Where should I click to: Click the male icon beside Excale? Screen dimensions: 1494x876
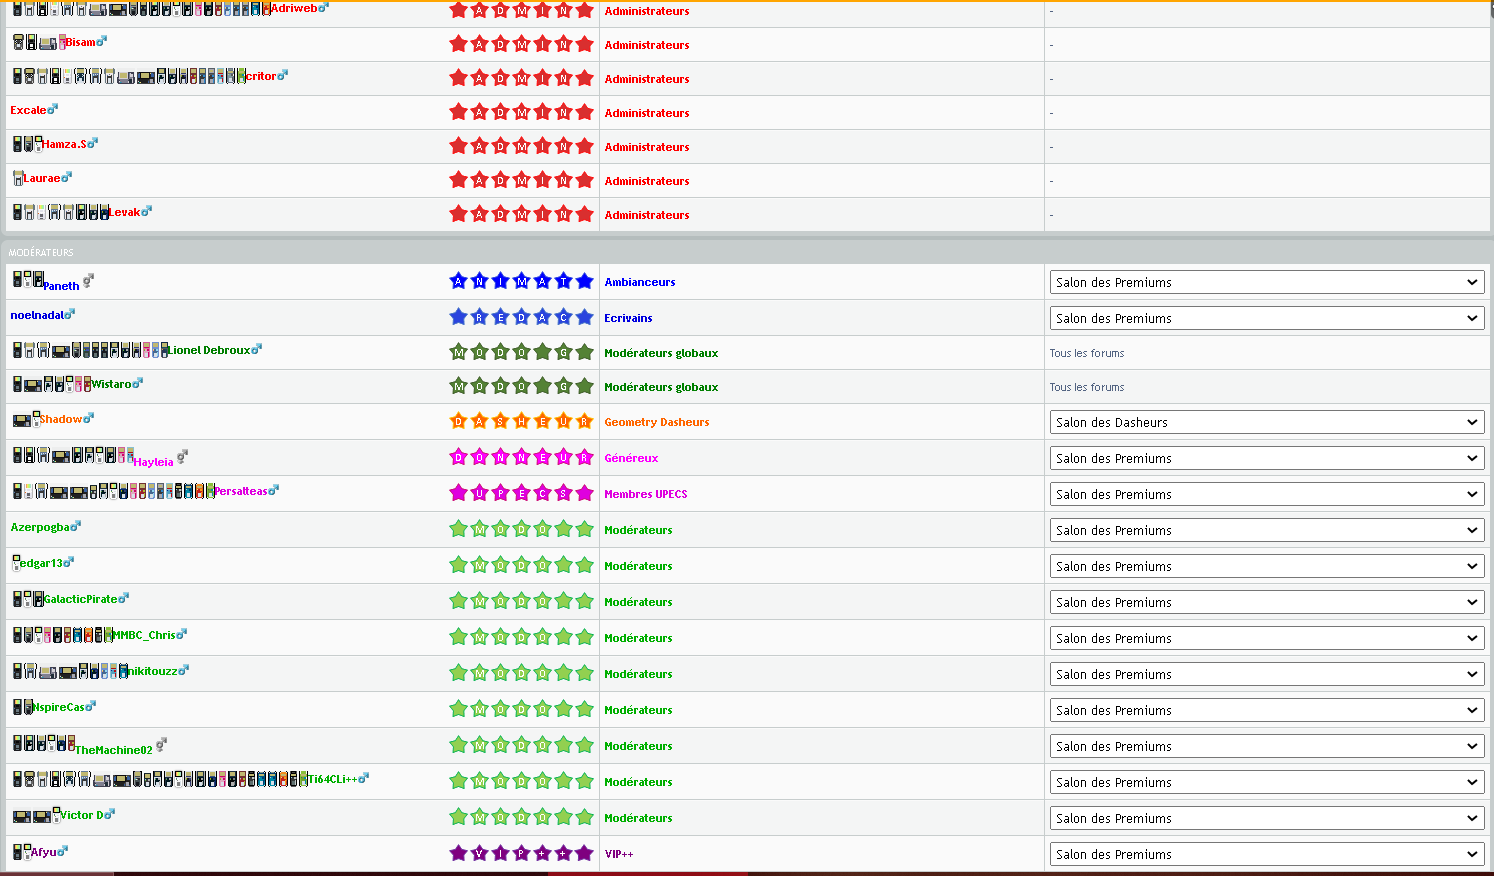coord(53,109)
